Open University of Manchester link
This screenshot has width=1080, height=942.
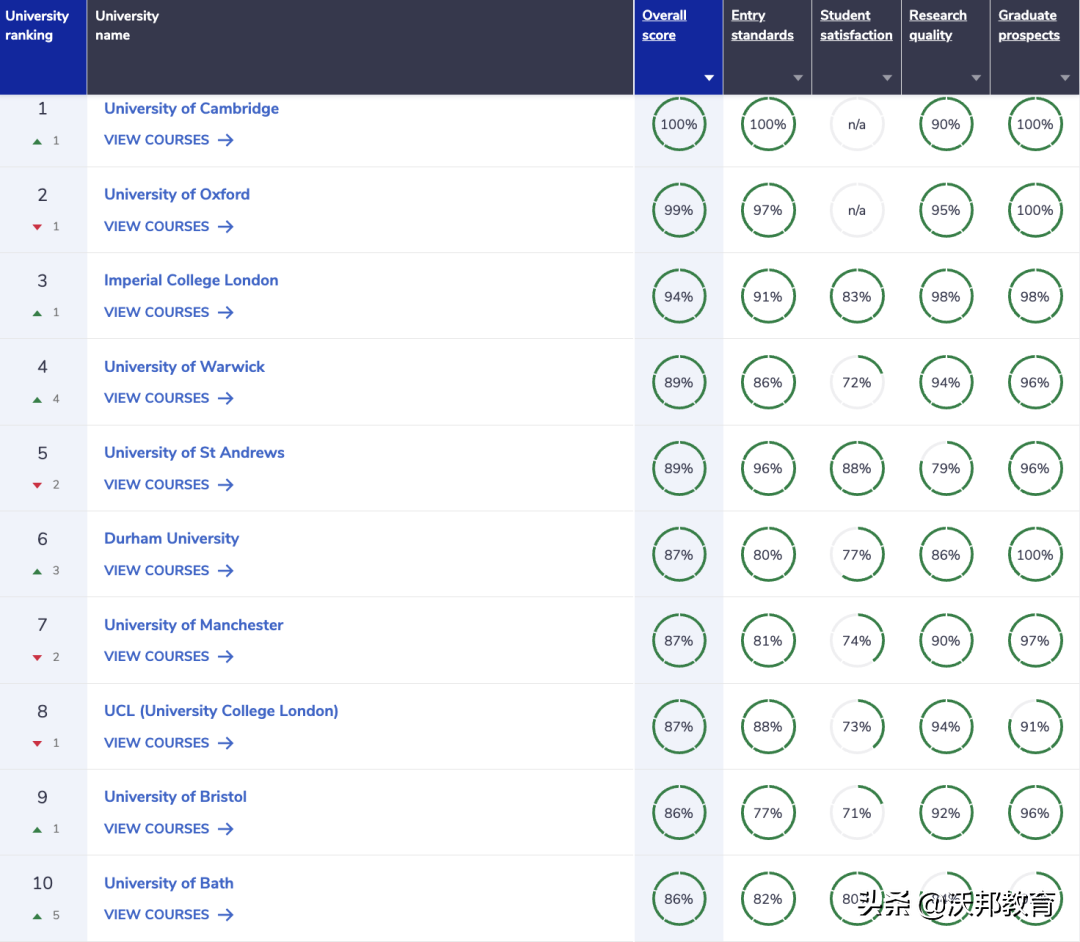pos(194,625)
